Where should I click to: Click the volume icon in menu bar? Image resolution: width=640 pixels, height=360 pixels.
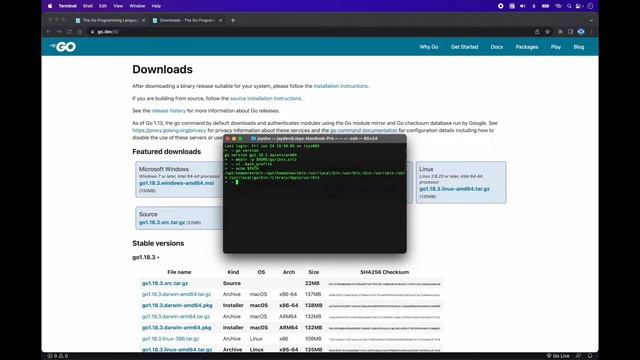tap(522, 6)
